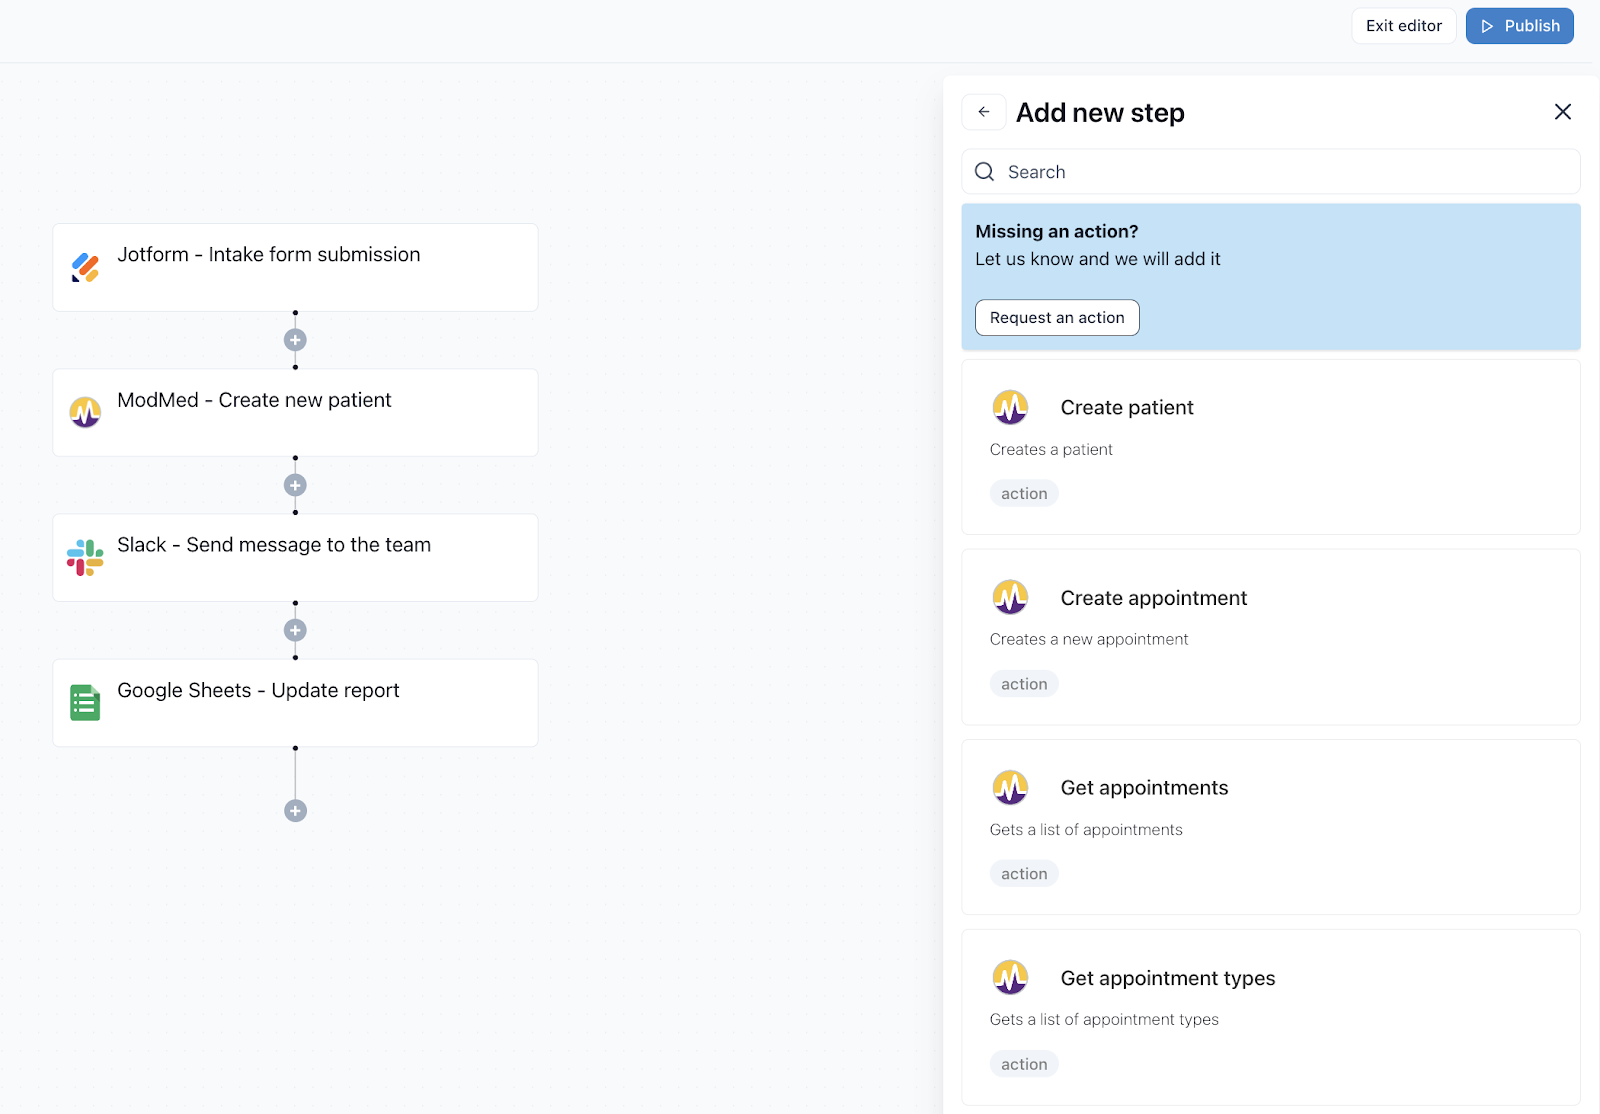Image resolution: width=1600 pixels, height=1114 pixels.
Task: Open the Jotform Intake form submission step
Action: 295,268
